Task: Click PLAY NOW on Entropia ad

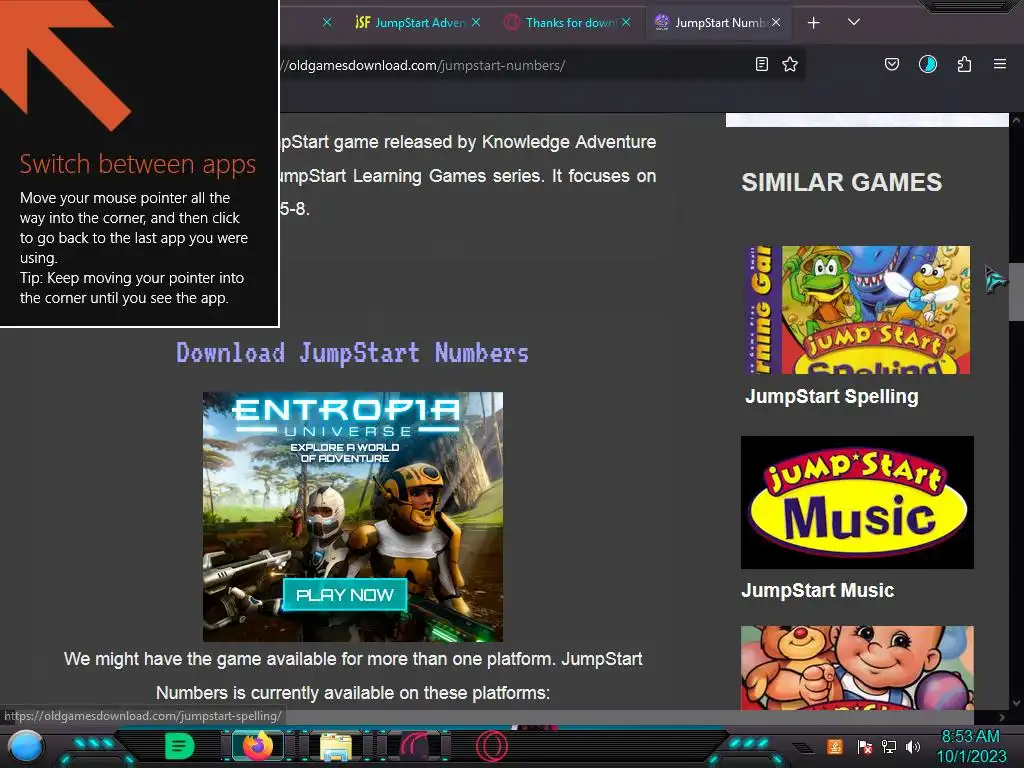Action: pos(345,595)
